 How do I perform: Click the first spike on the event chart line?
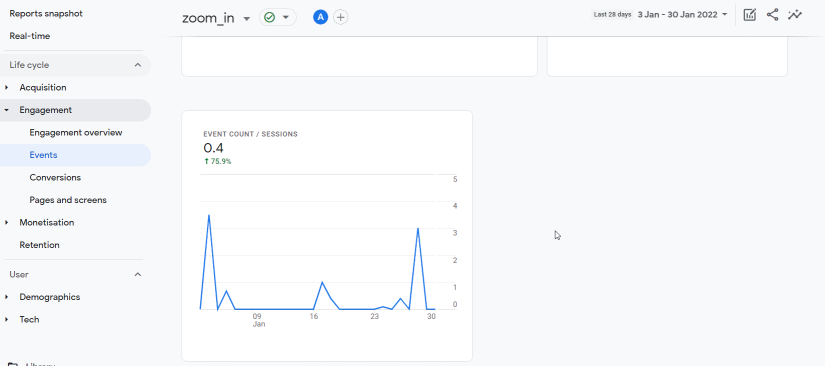pos(209,216)
